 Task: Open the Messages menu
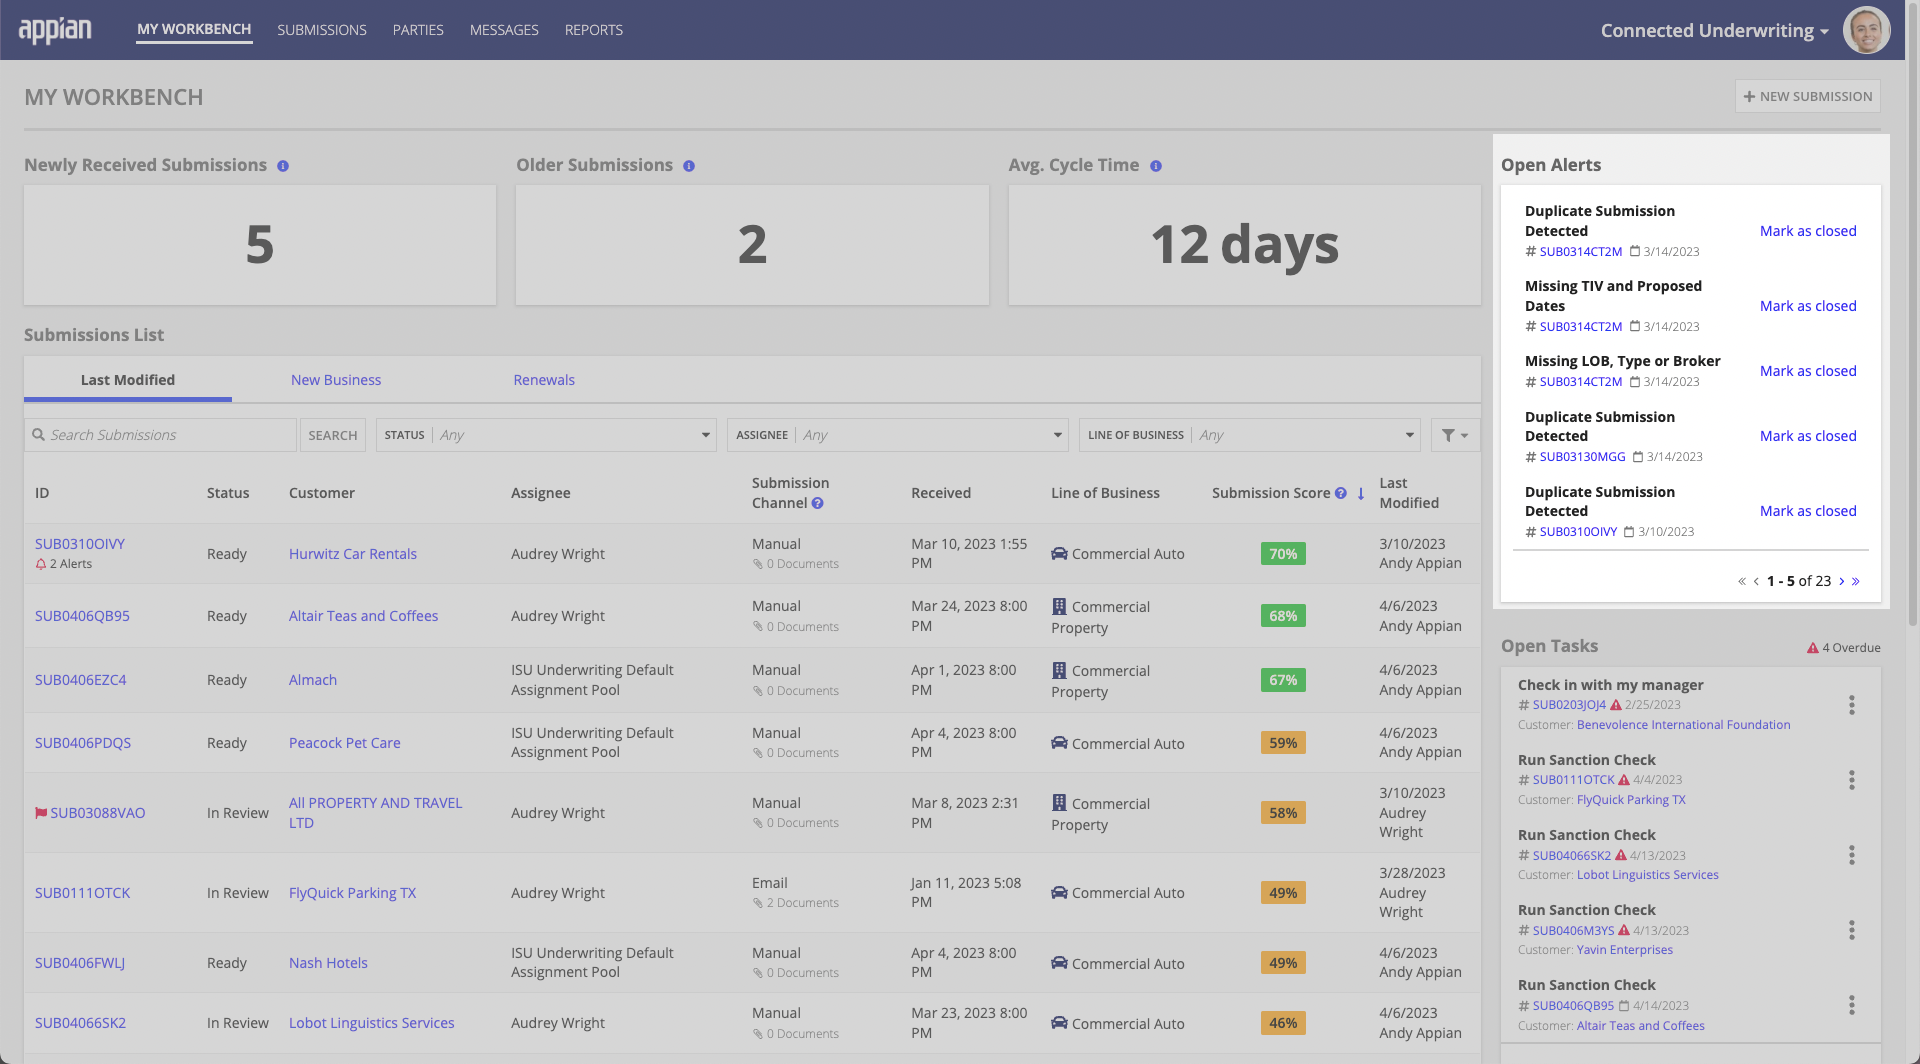pyautogui.click(x=504, y=30)
